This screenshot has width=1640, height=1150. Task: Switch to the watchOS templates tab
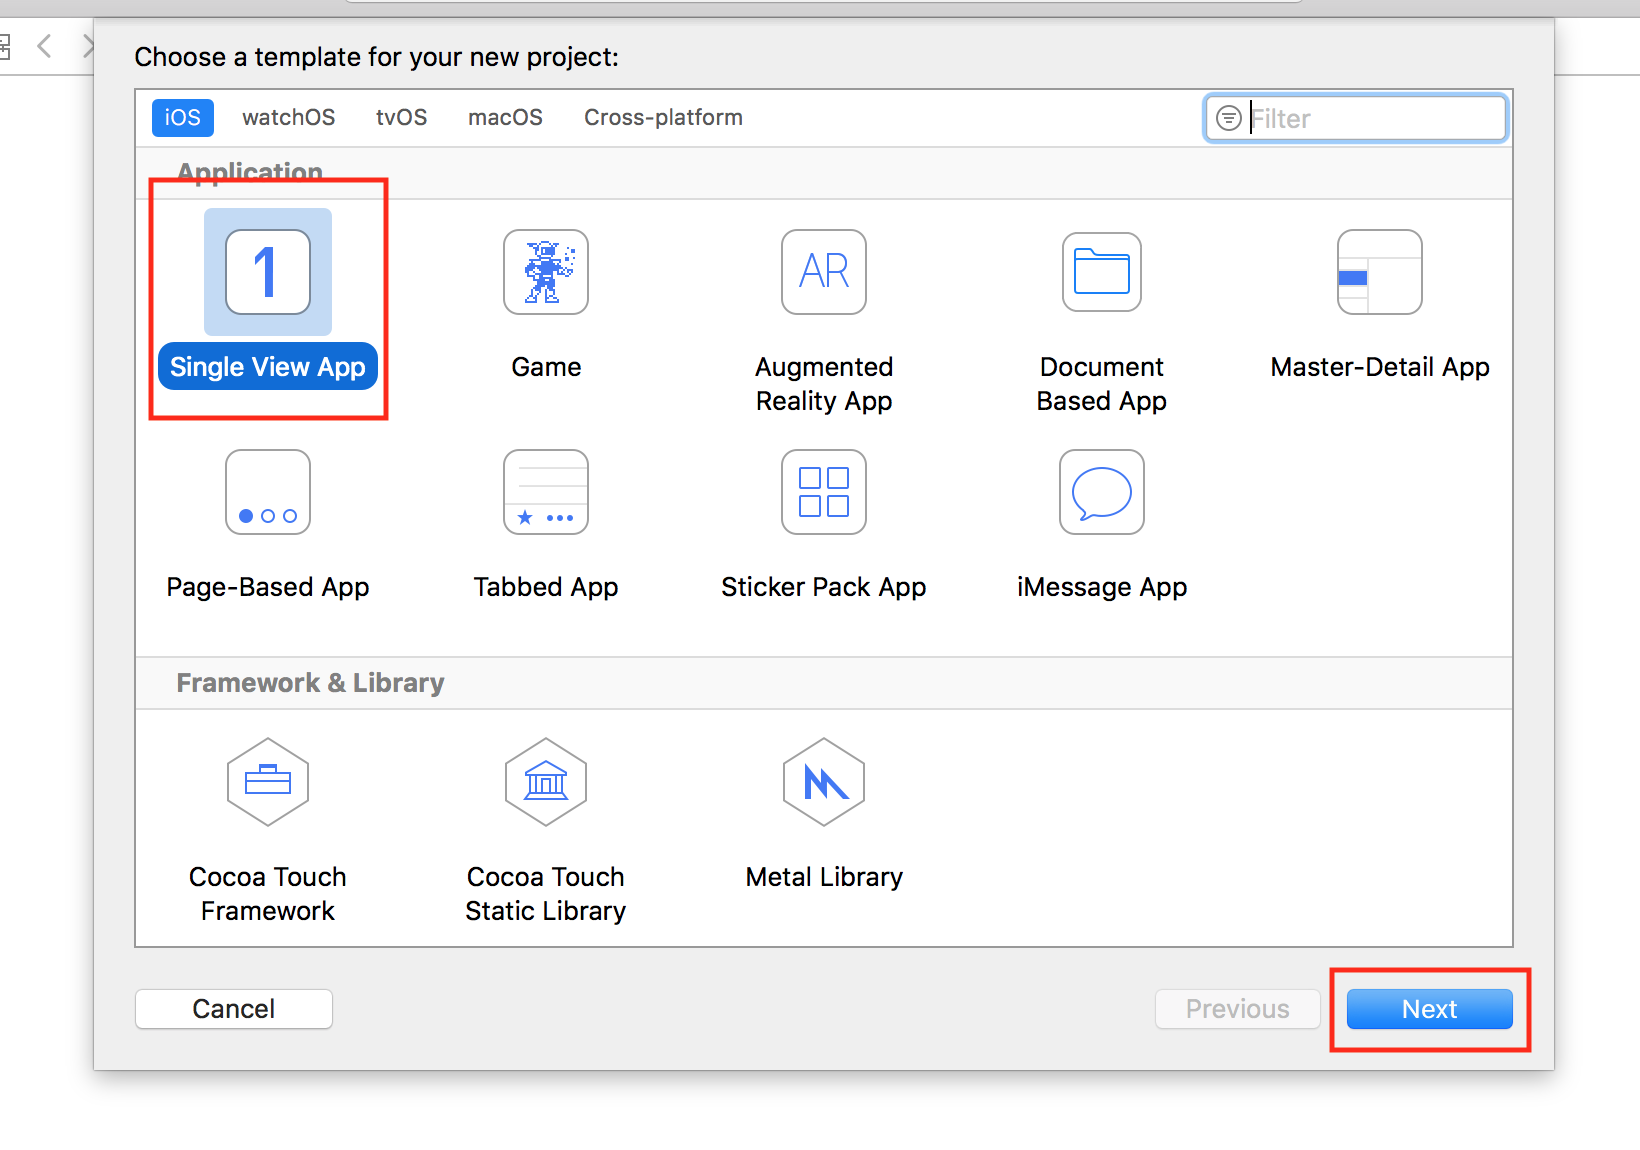click(288, 117)
